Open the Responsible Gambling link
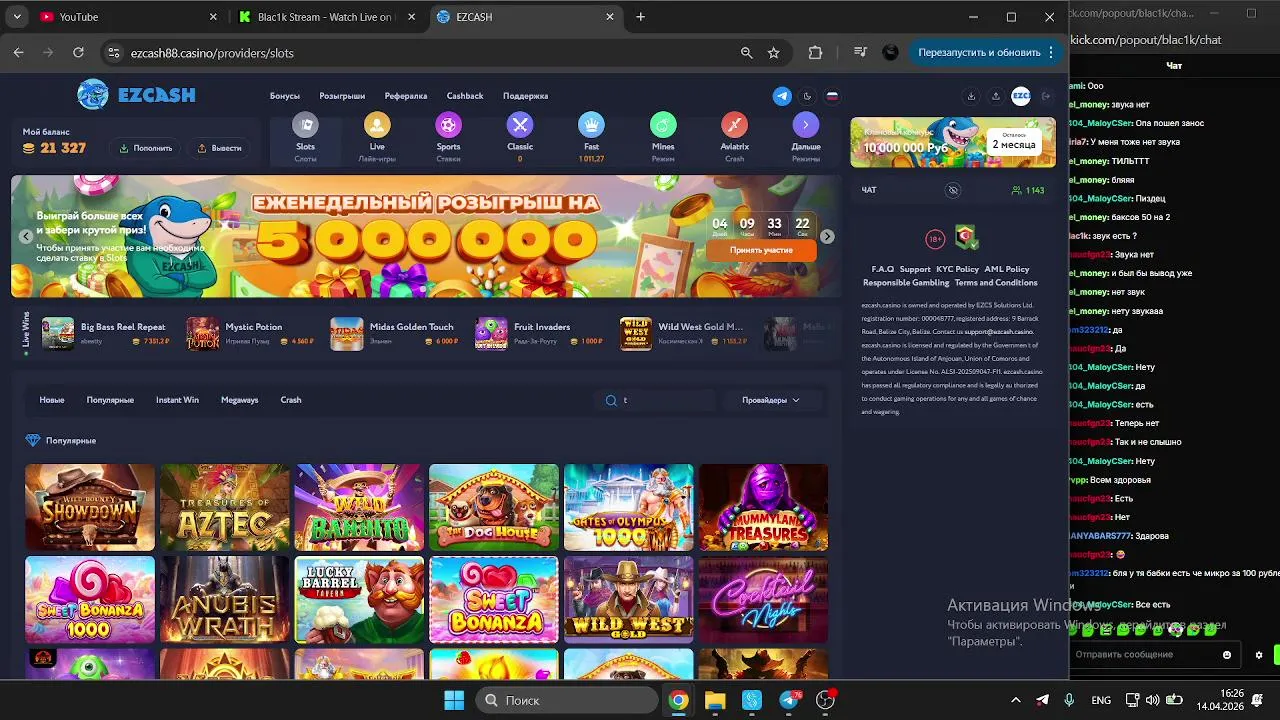Viewport: 1280px width, 720px height. point(906,283)
